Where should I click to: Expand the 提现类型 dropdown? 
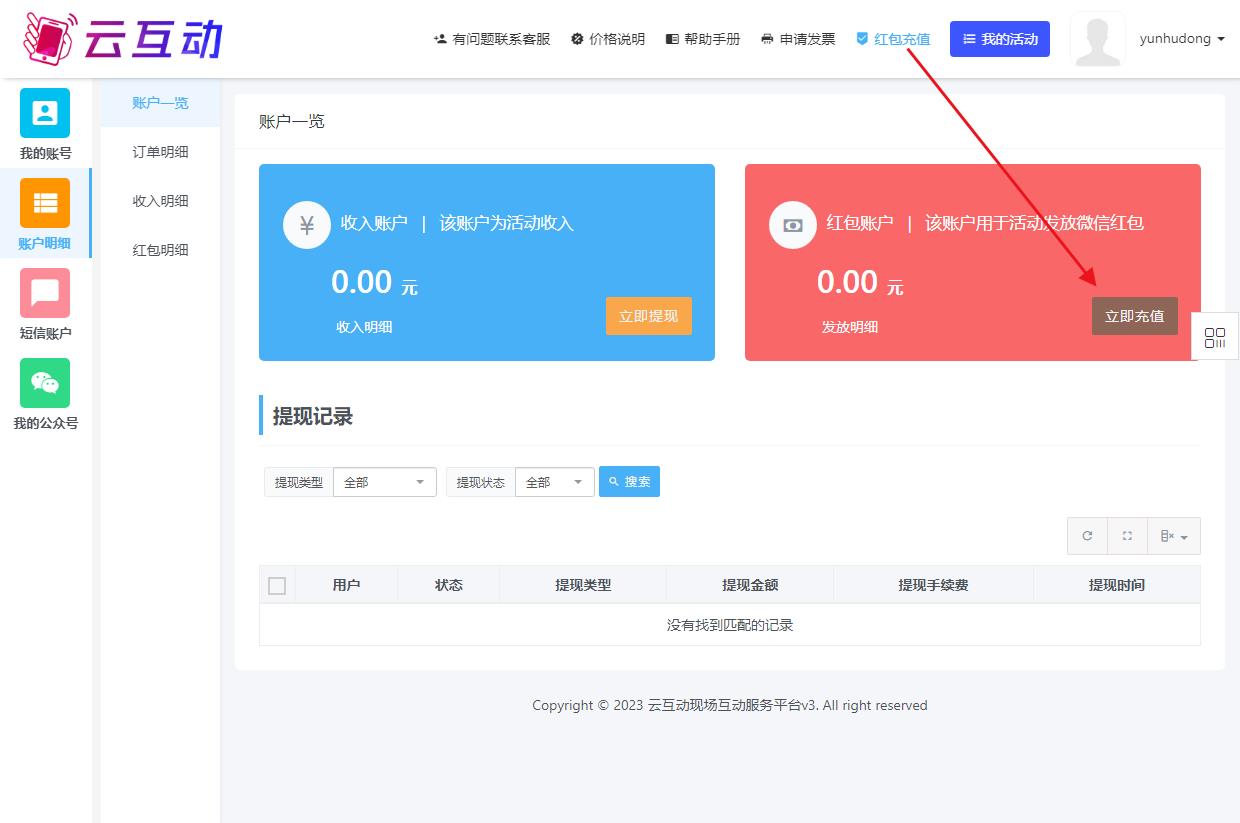click(x=384, y=482)
